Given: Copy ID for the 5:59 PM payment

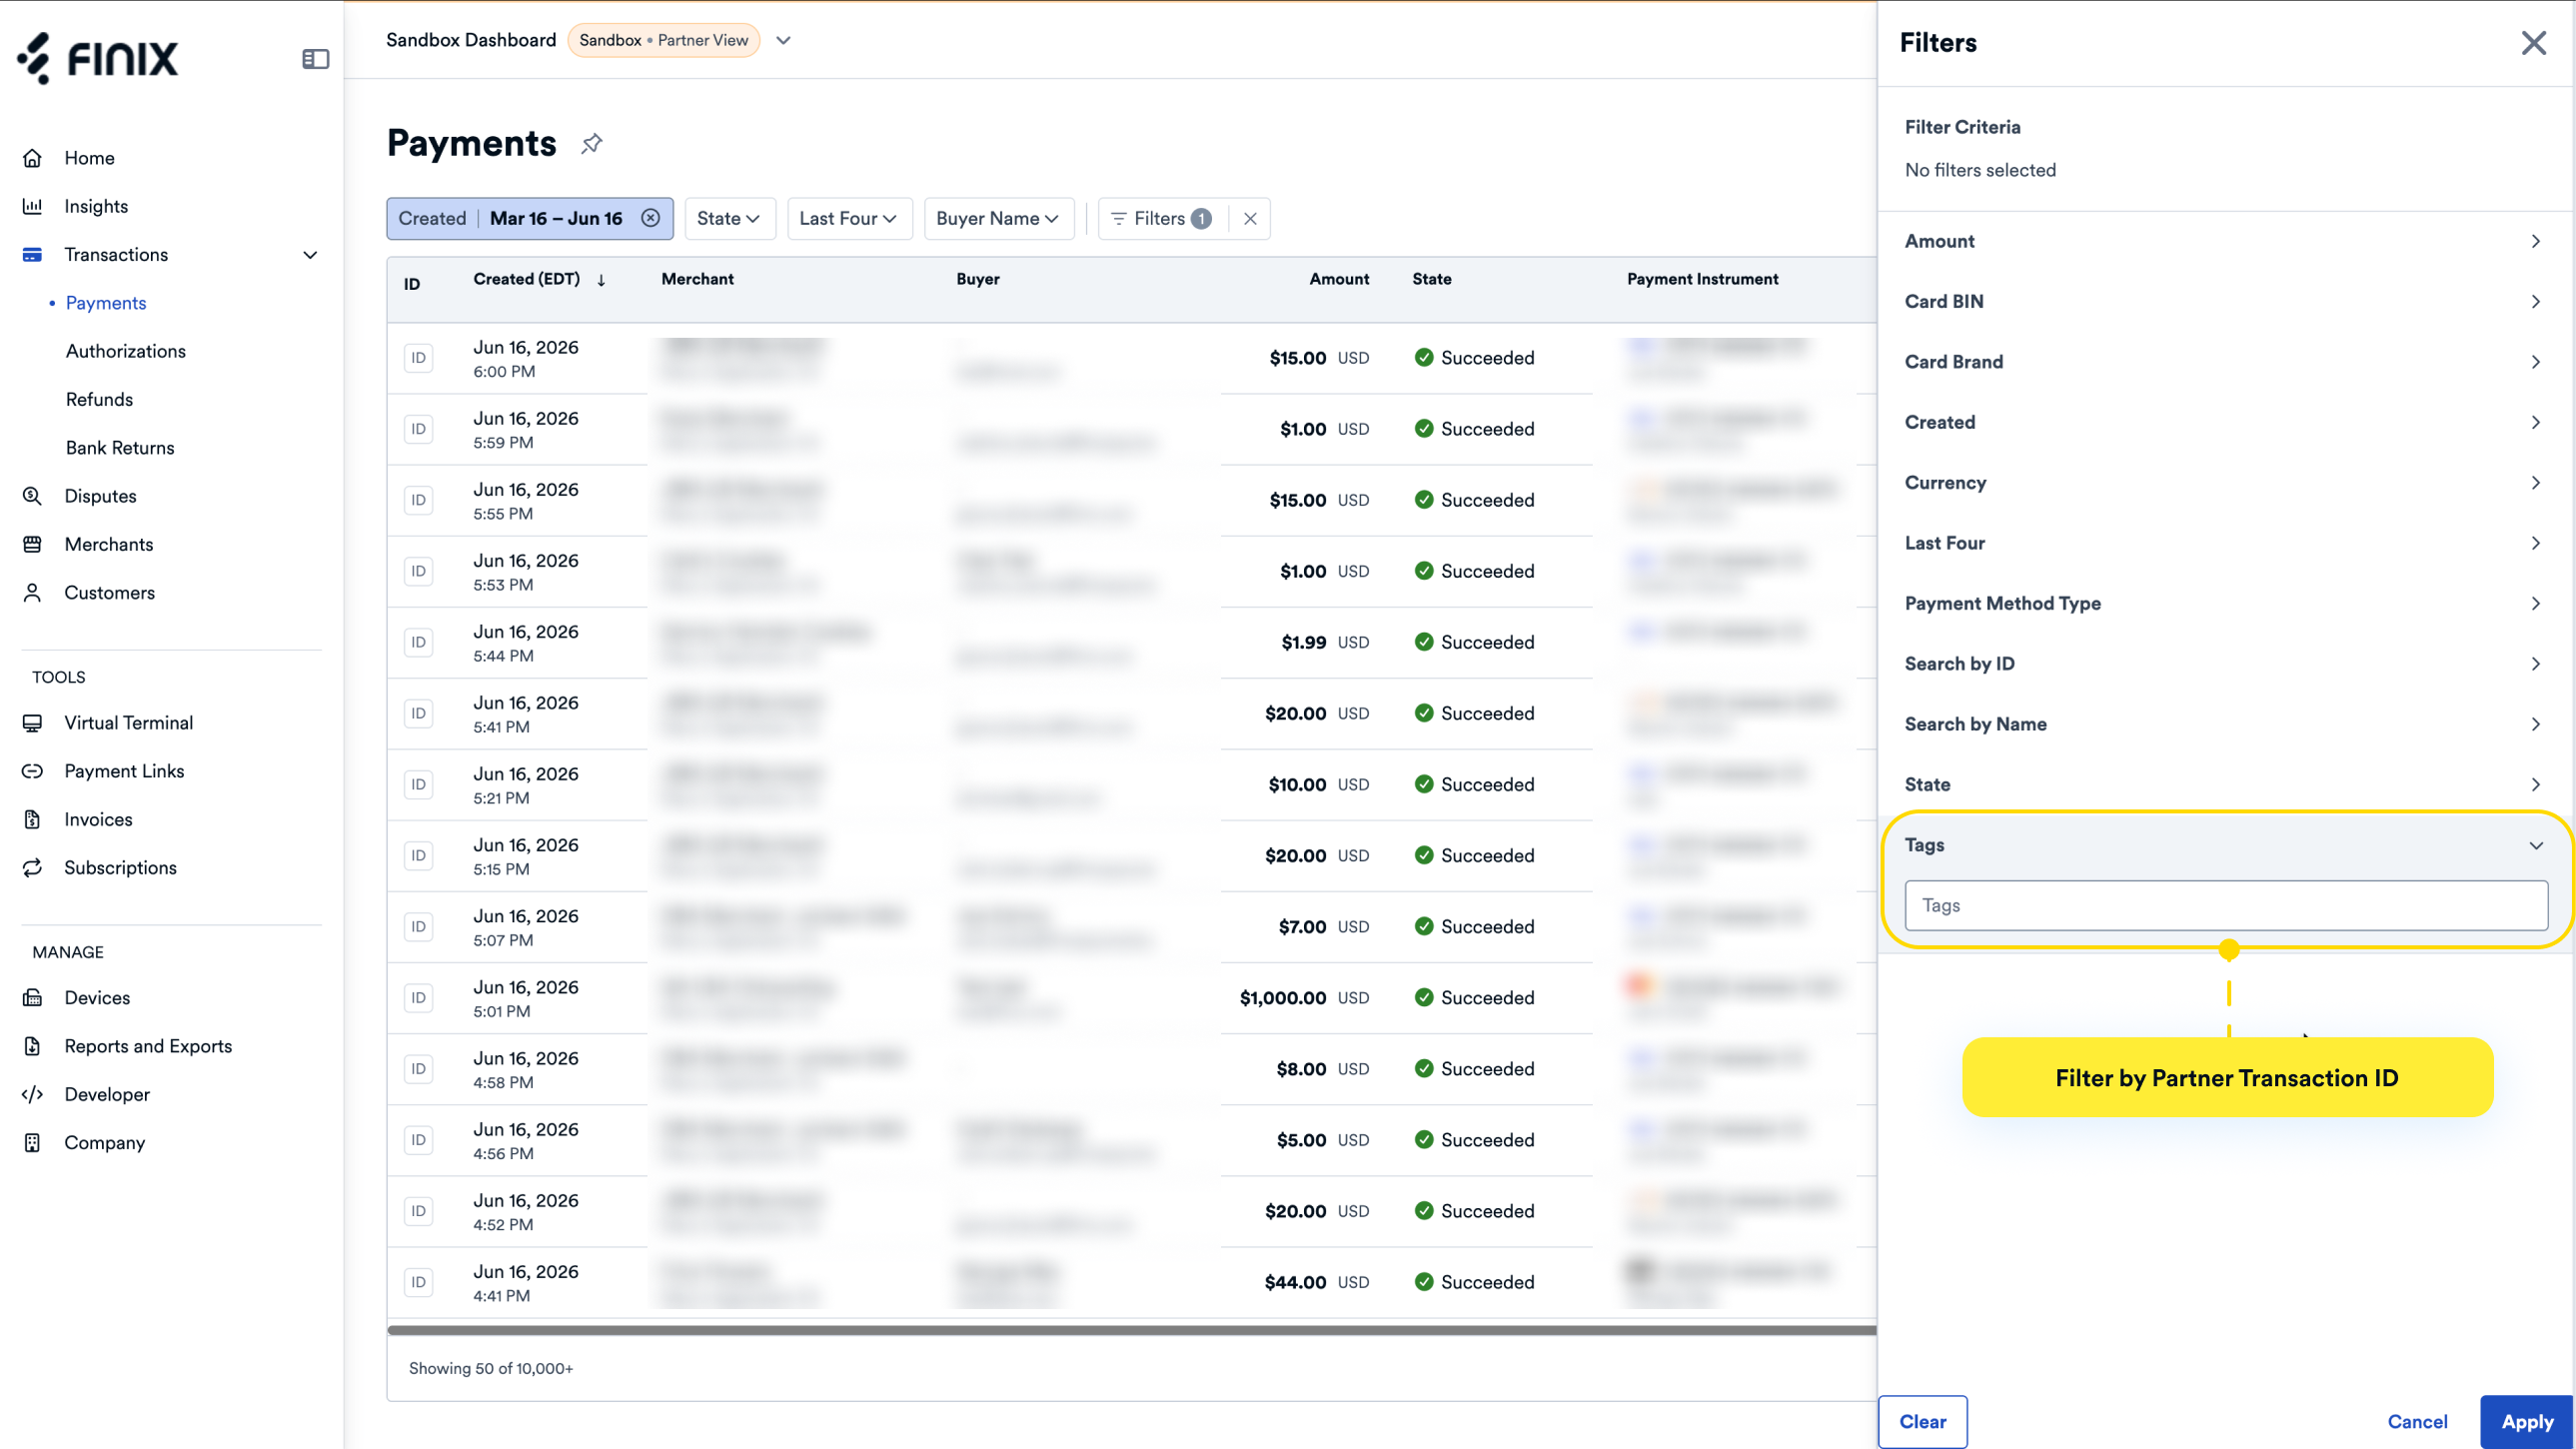Looking at the screenshot, I should tap(418, 429).
